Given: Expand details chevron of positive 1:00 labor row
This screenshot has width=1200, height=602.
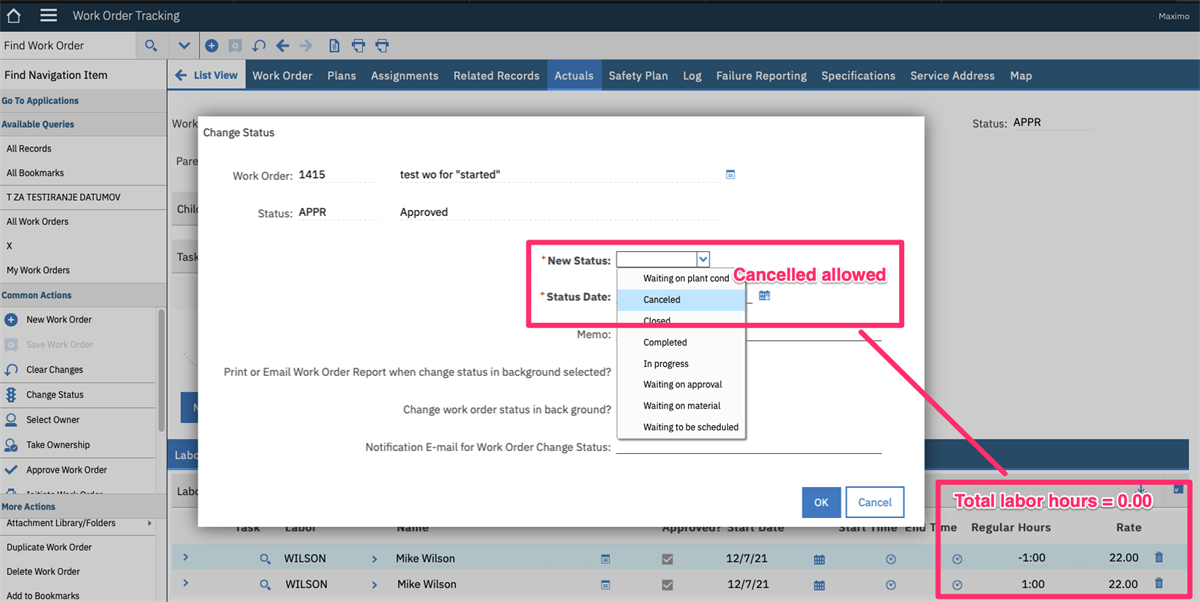Looking at the screenshot, I should 186,584.
